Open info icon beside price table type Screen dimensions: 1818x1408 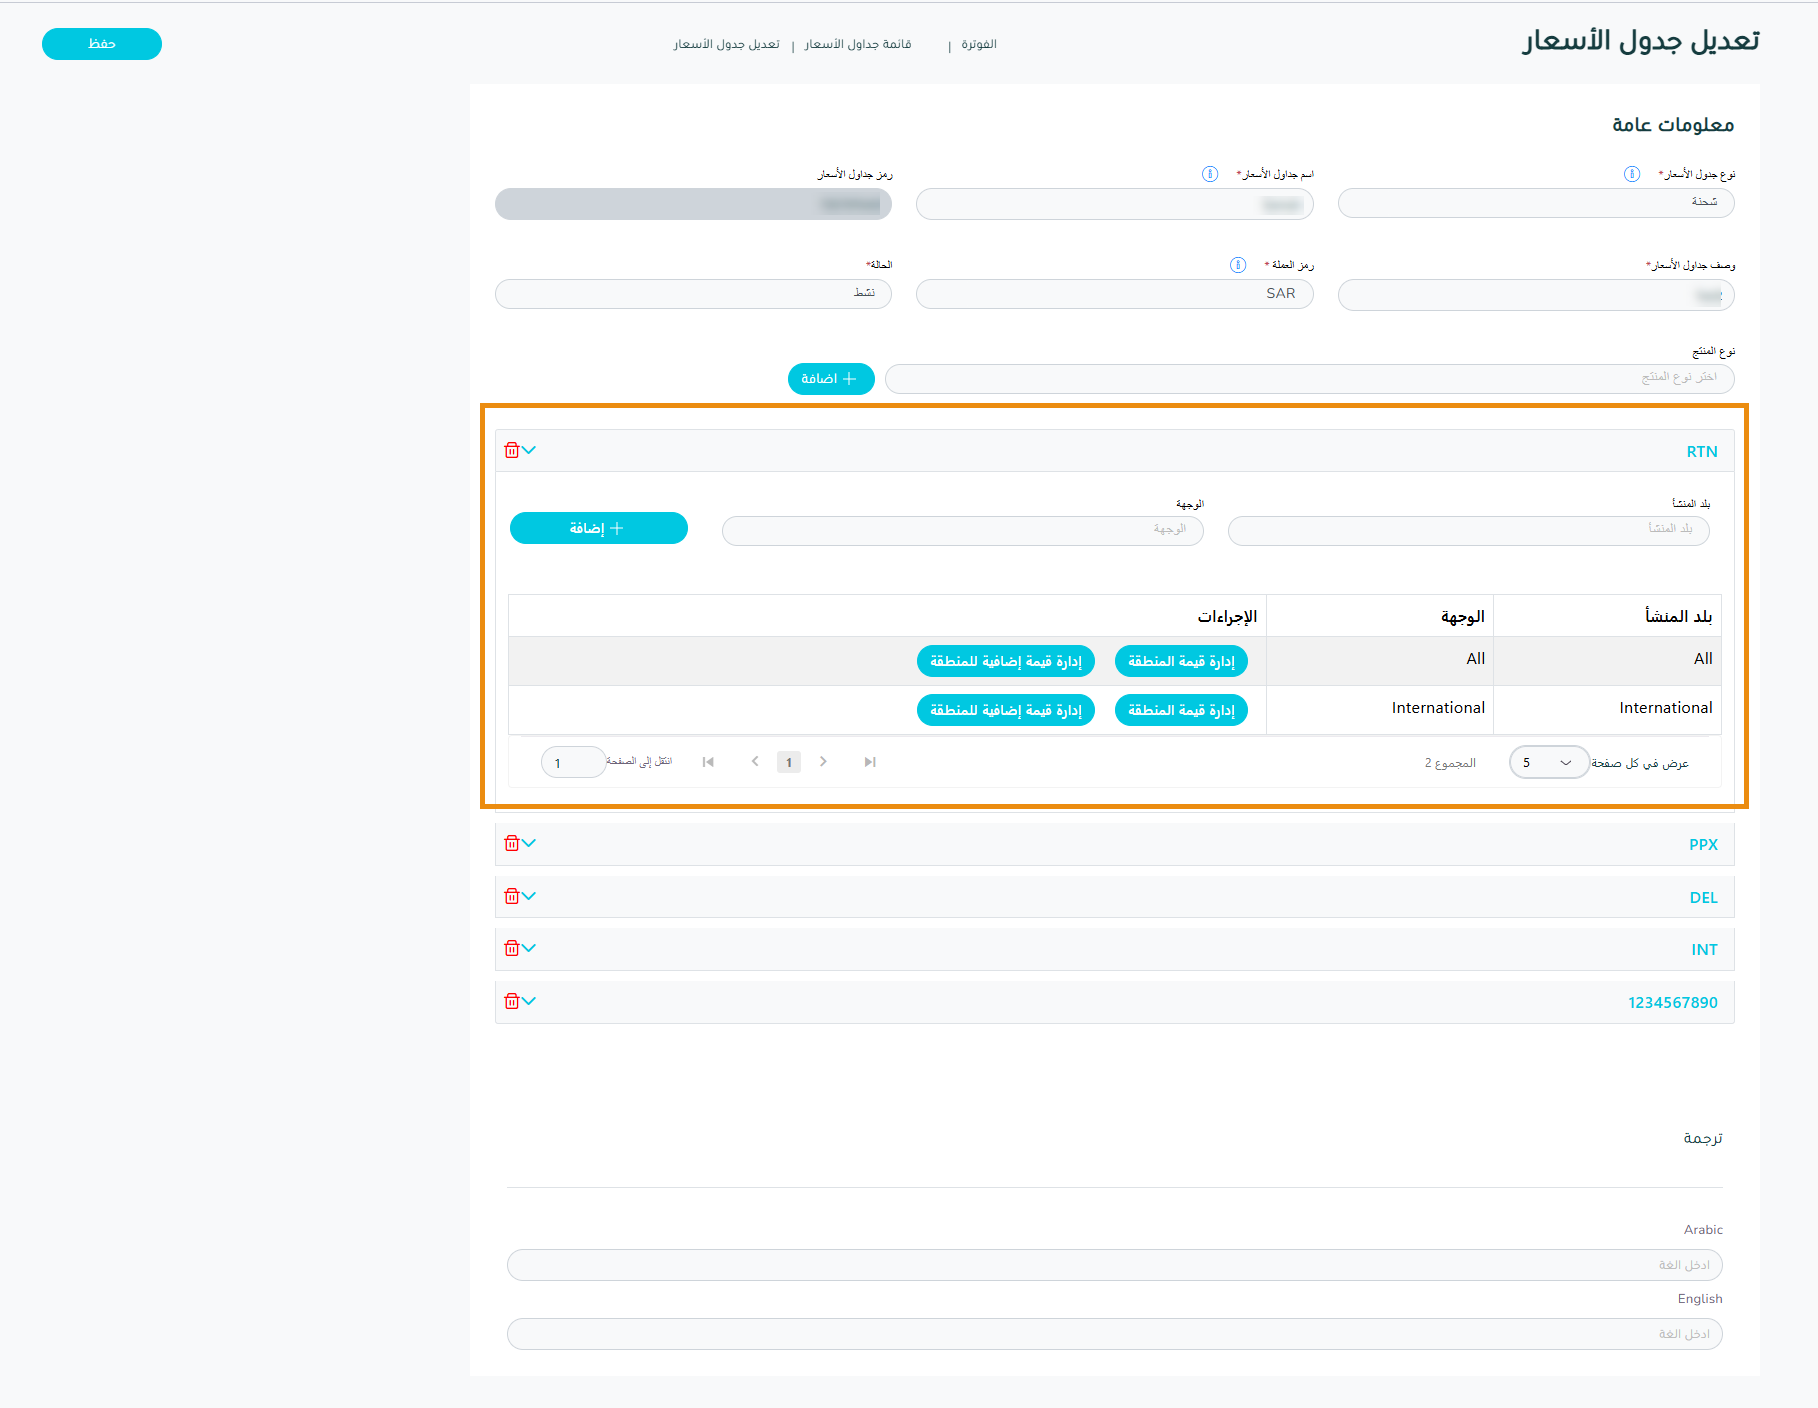coord(1632,174)
